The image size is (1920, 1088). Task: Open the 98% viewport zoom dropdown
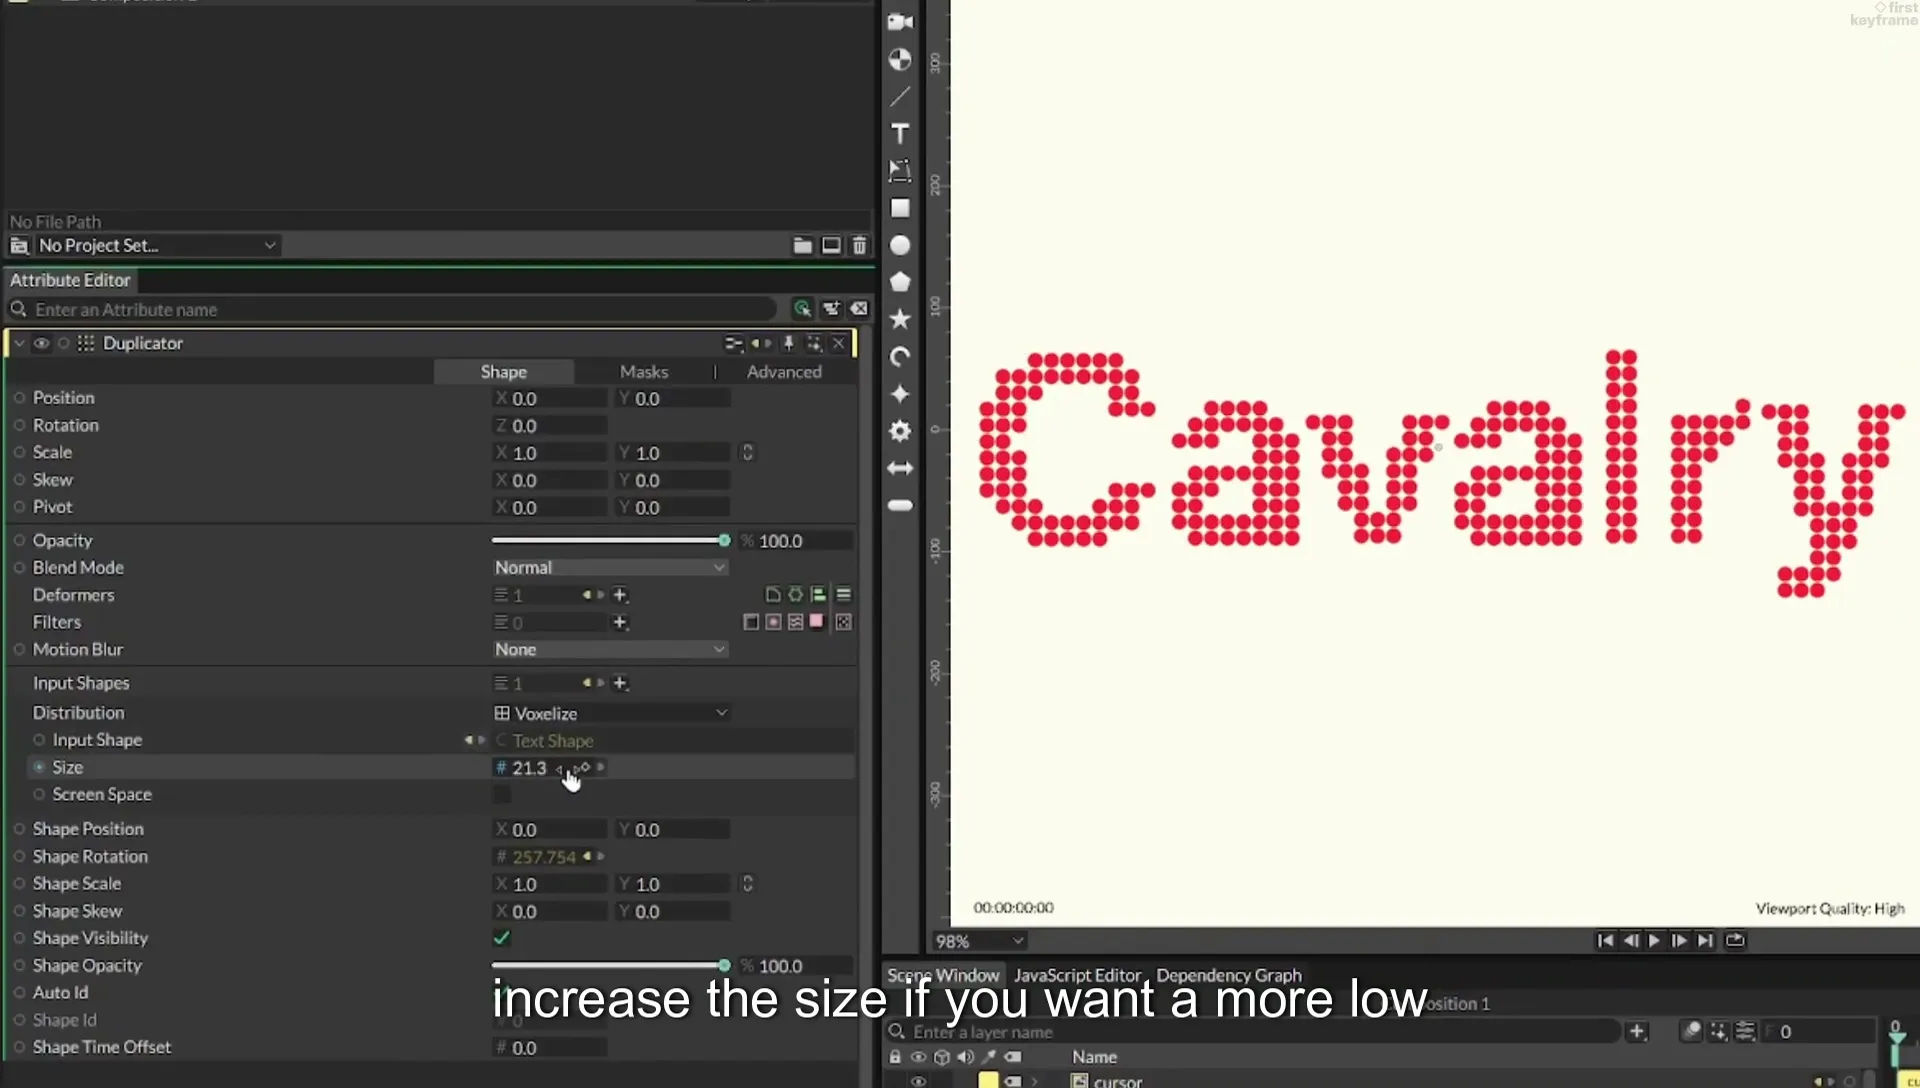979,941
